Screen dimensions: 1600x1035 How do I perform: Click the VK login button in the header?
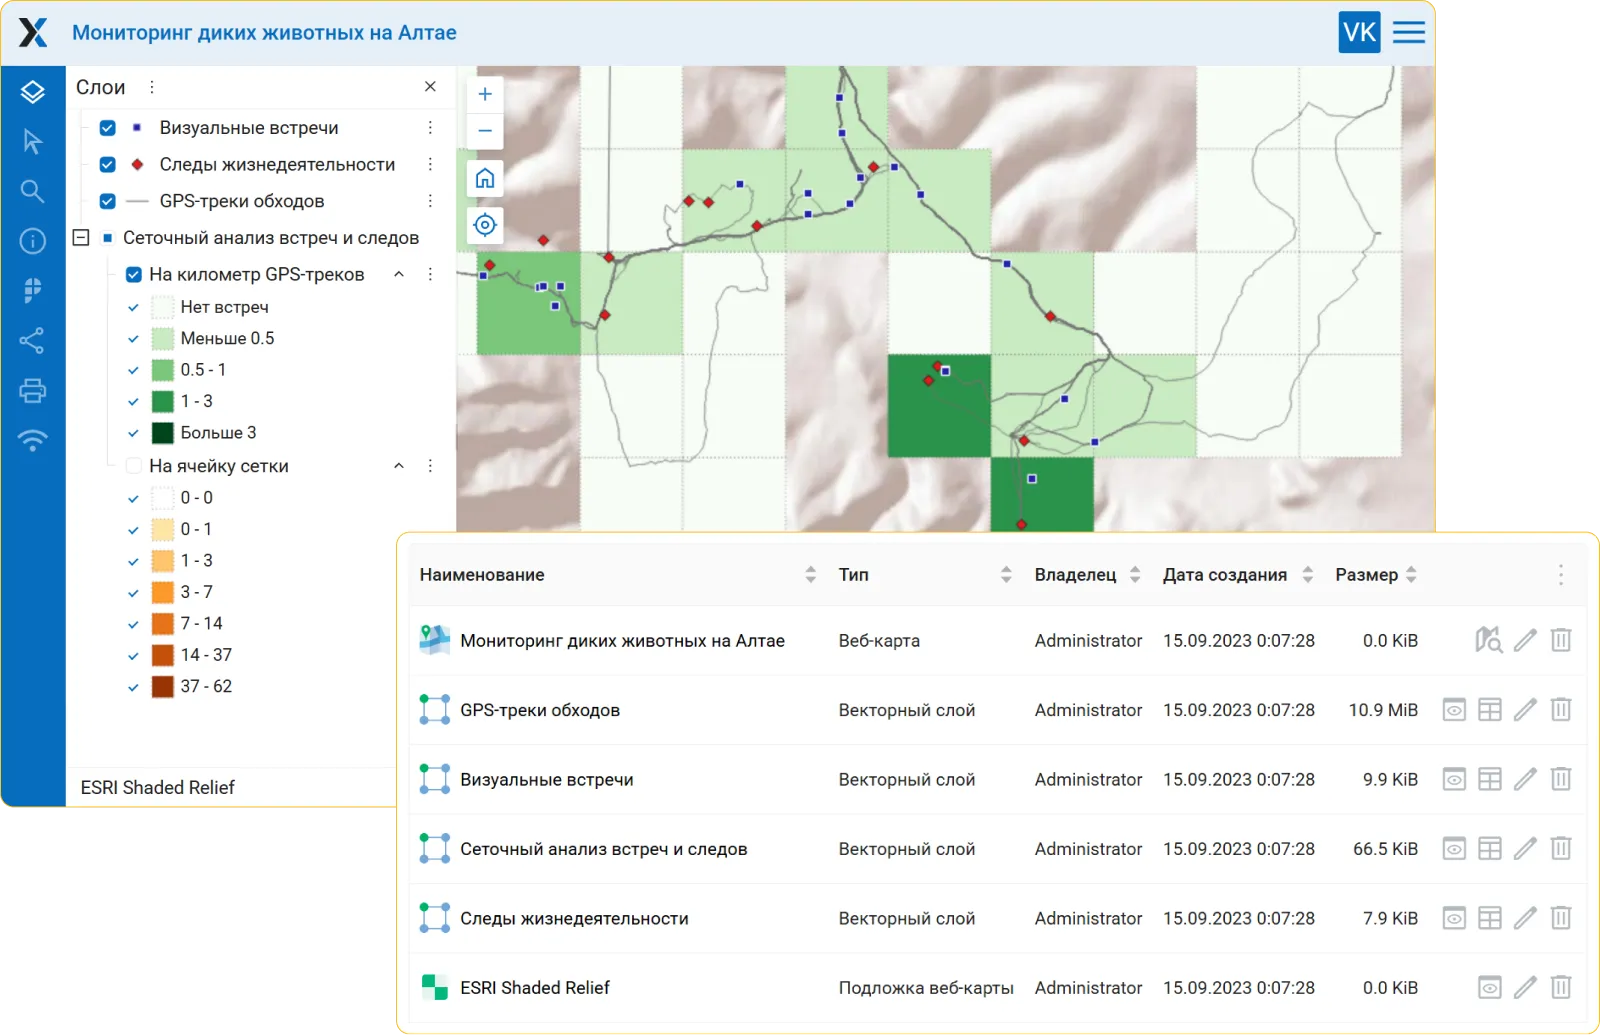click(x=1359, y=31)
